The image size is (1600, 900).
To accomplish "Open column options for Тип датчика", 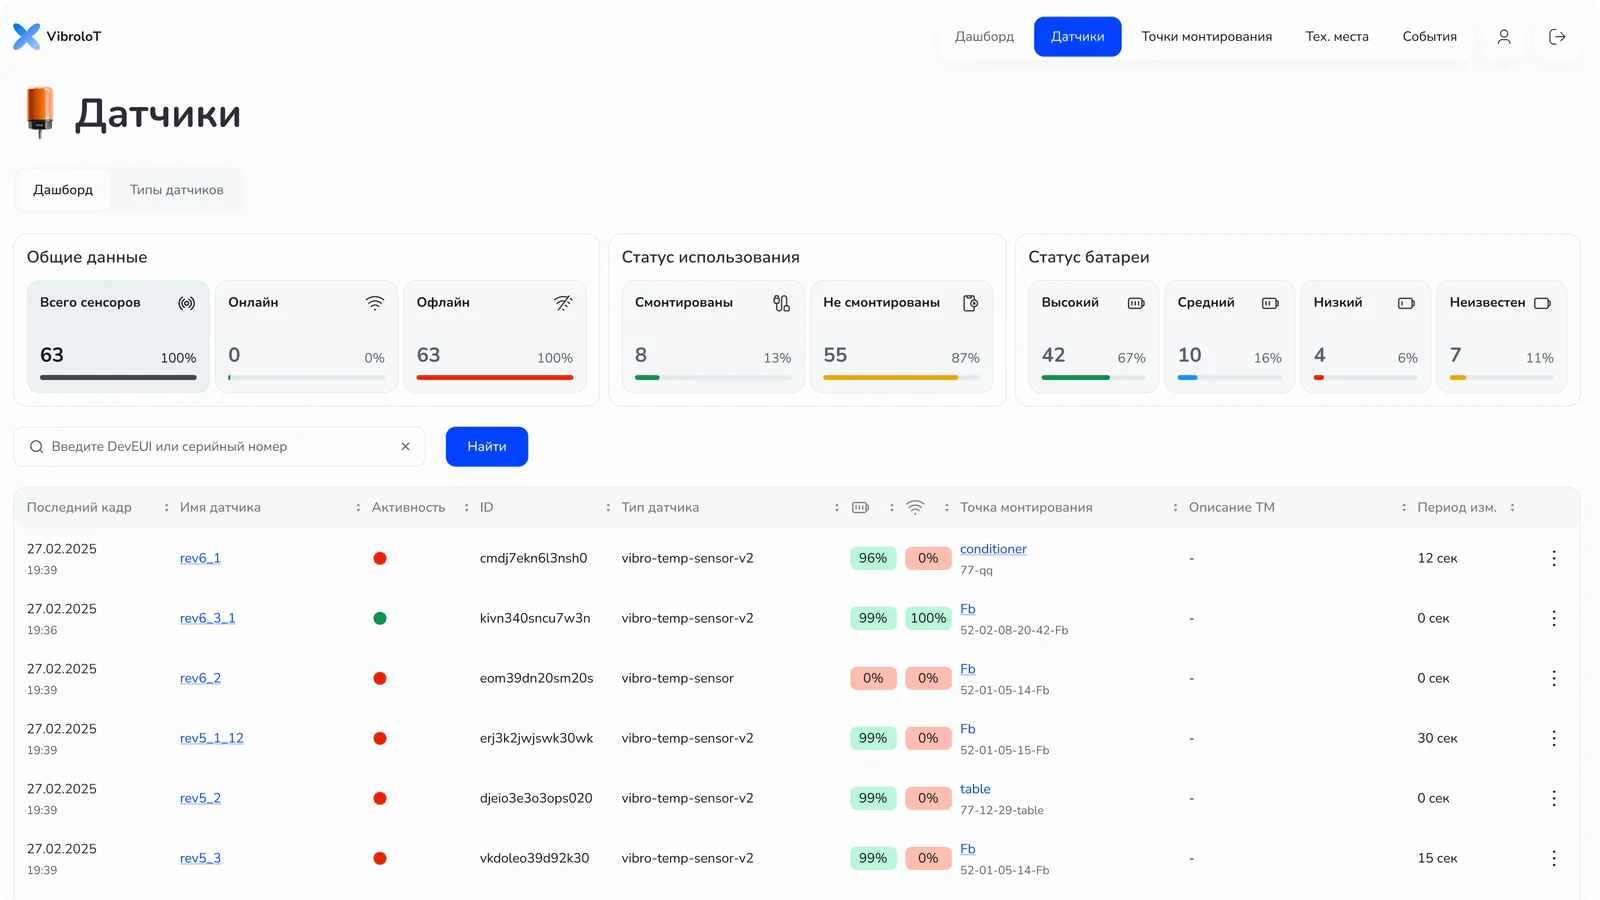I will click(837, 508).
